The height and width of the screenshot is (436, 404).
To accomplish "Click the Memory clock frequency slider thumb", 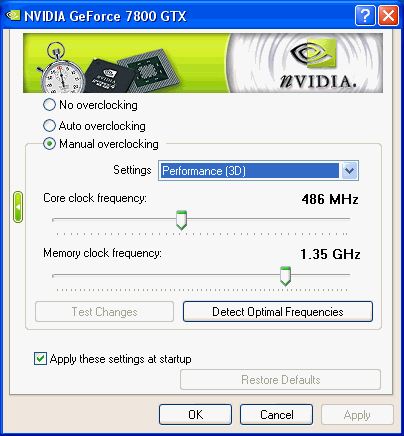I will pyautogui.click(x=285, y=276).
